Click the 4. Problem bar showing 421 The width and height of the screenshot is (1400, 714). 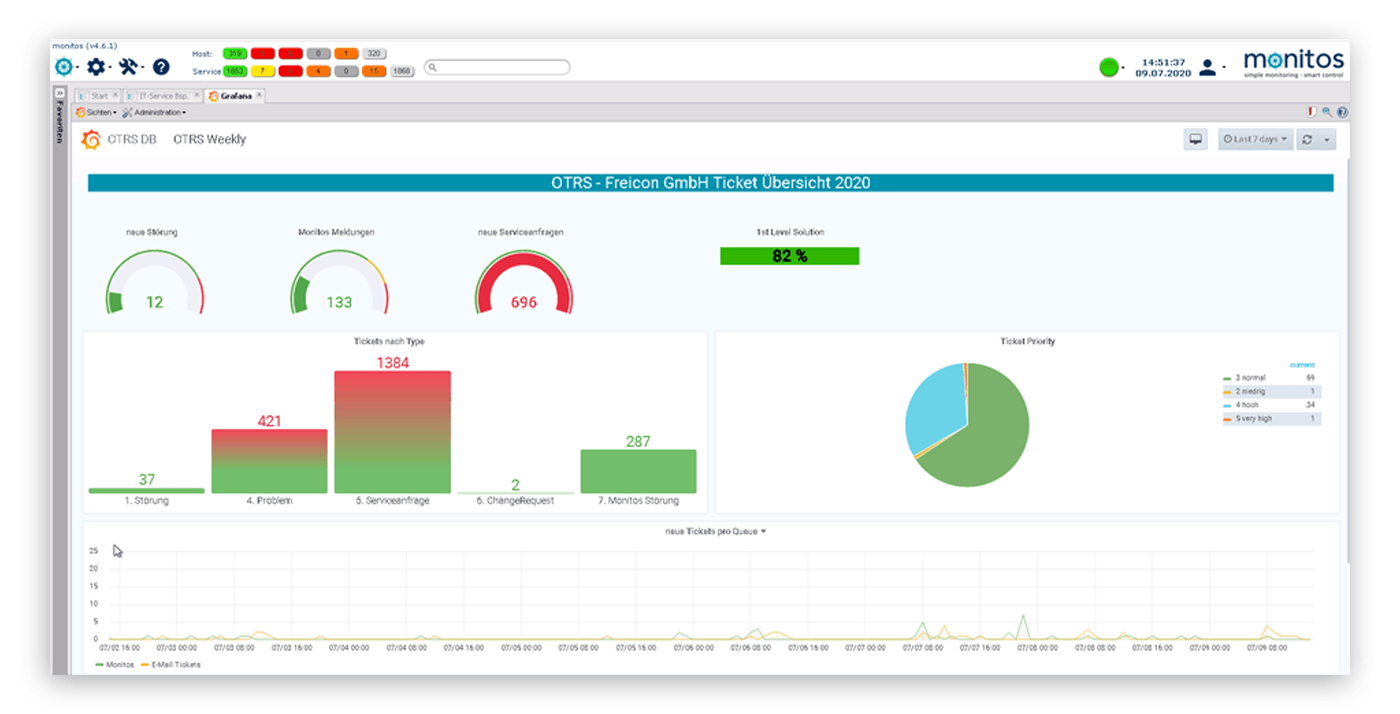coord(269,461)
